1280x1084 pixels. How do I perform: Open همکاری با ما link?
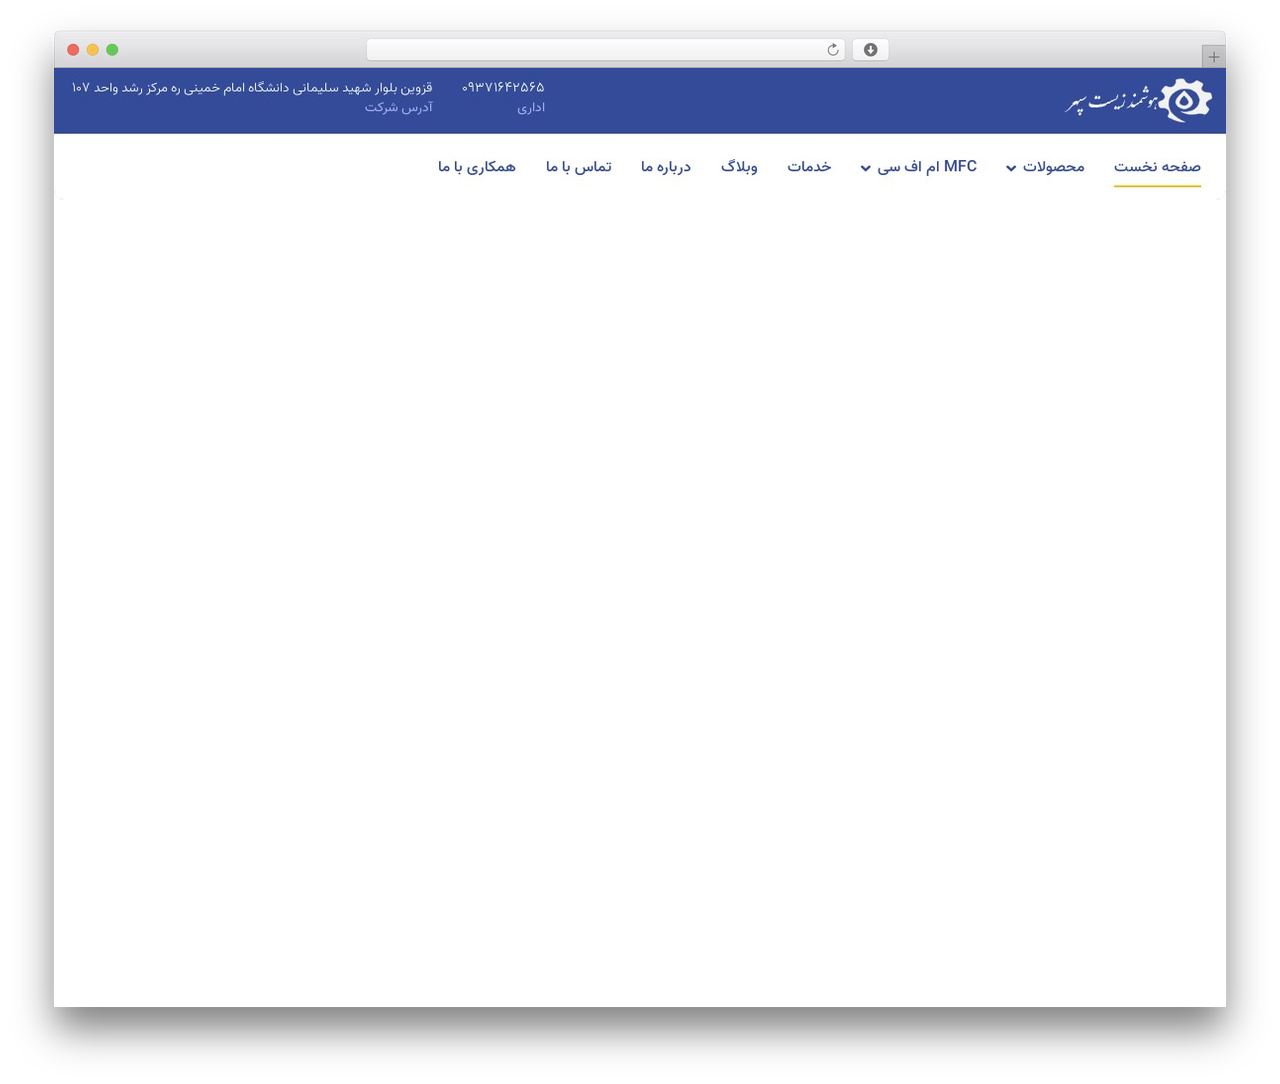(x=477, y=167)
